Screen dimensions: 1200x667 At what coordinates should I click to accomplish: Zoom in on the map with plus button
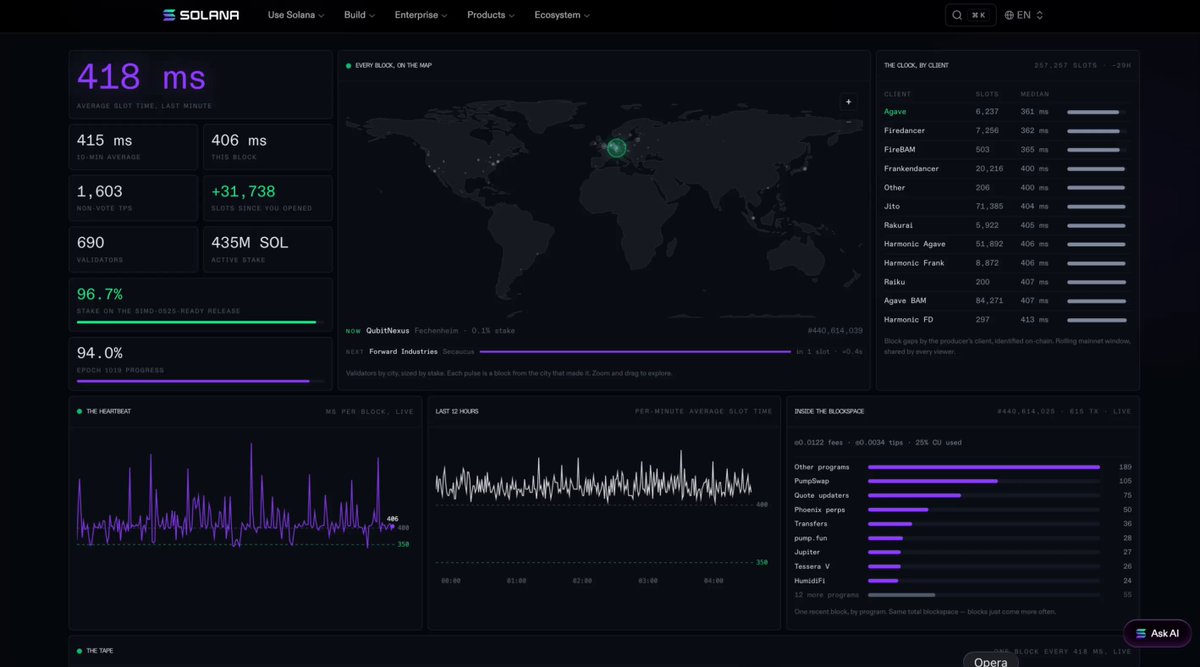[x=848, y=101]
